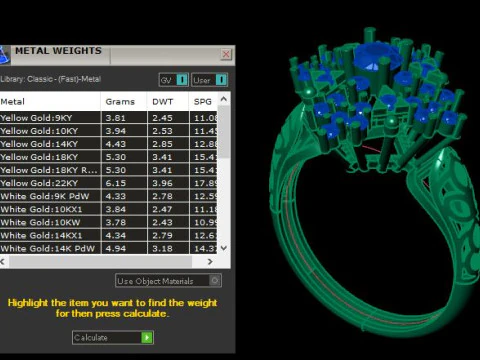The width and height of the screenshot is (480, 360).
Task: Click the horizontal scroll left arrow
Action: [x=3, y=262]
